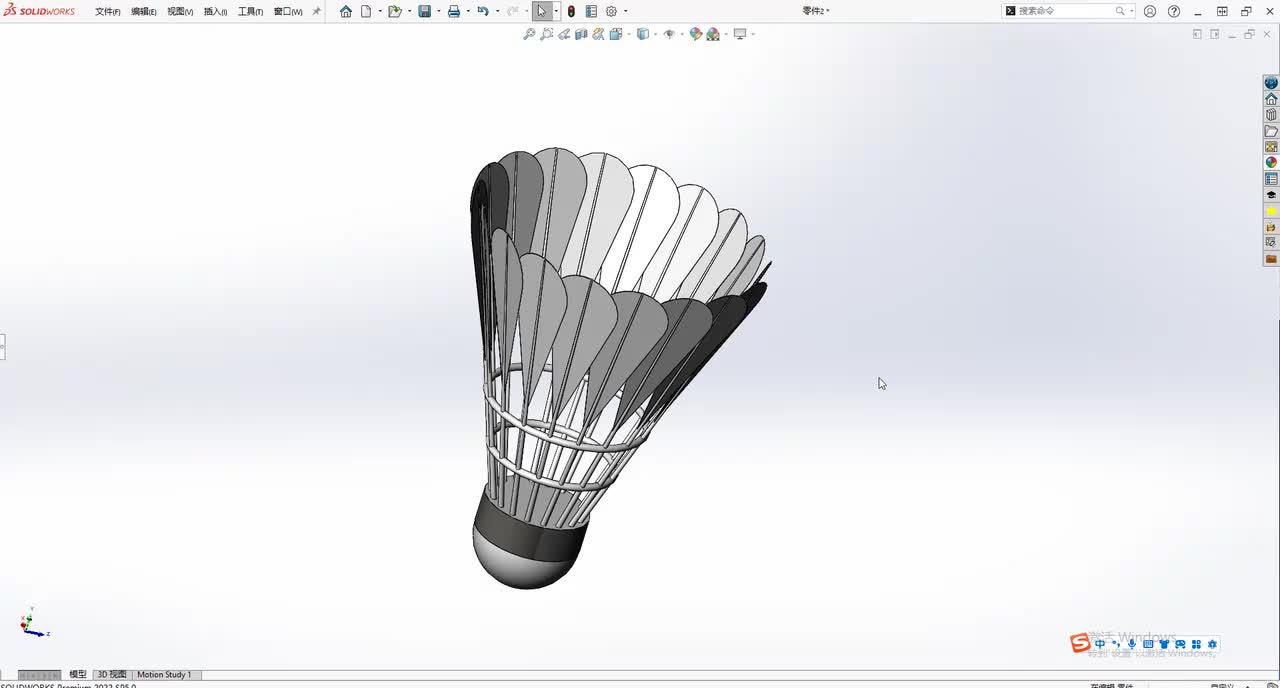
Task: Expand the Options gear dropdown arrow
Action: [626, 11]
